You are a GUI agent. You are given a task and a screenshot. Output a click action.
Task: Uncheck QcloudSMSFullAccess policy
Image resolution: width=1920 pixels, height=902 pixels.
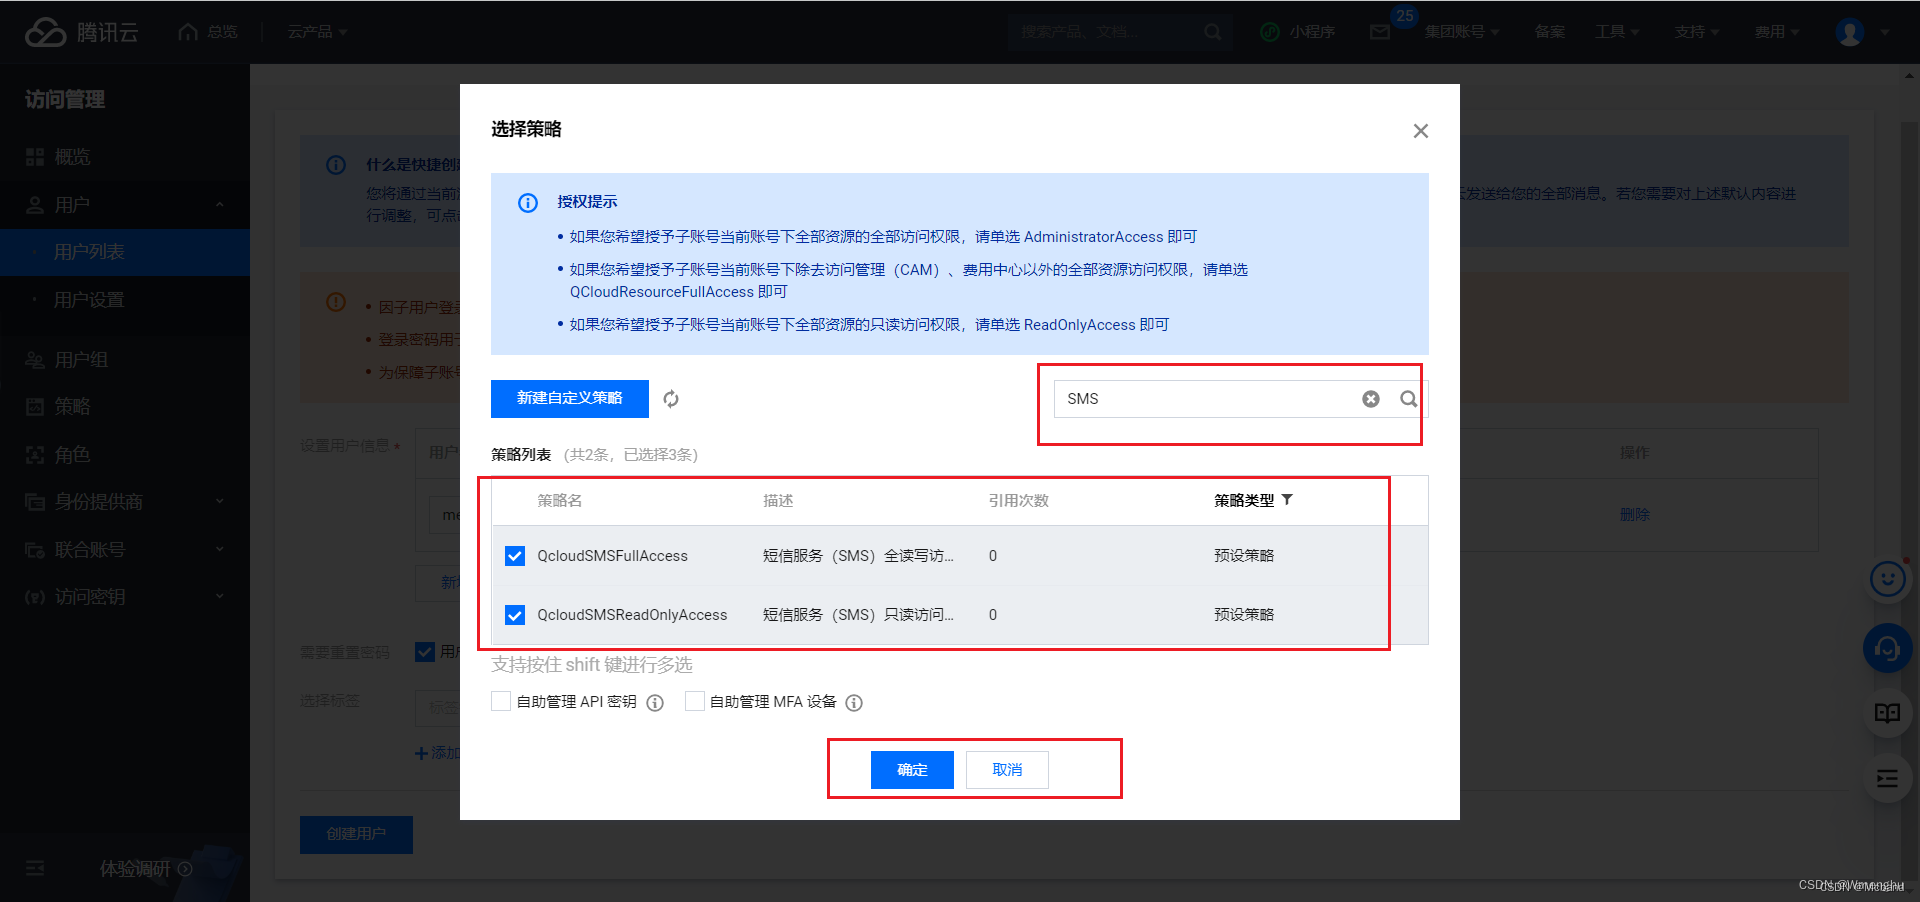point(515,556)
